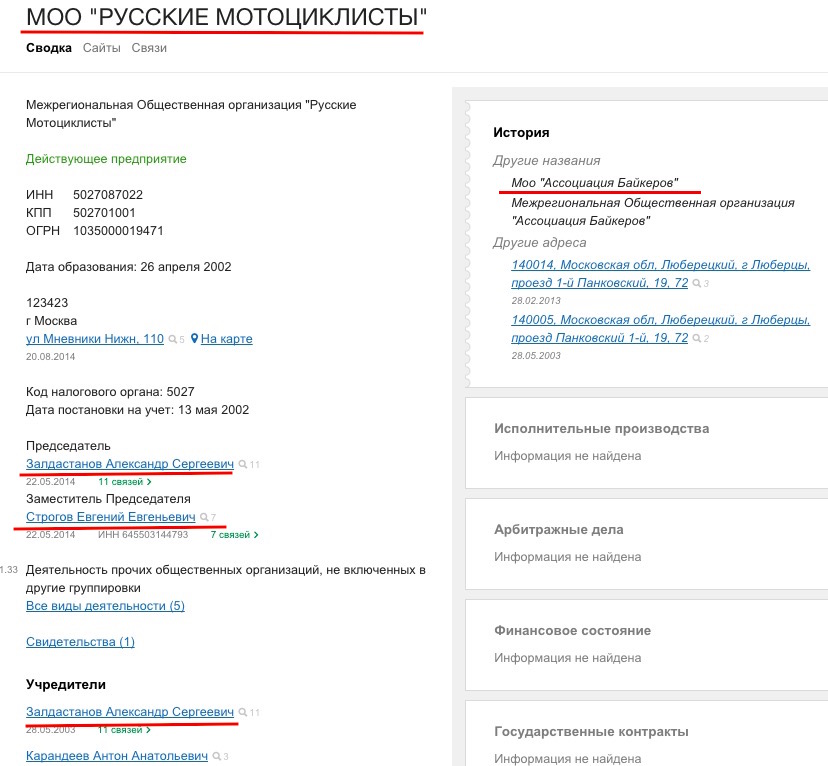Viewport: 828px width, 766px height.
Task: Click the ИНН 645503144793 text under Строгов
Action: 143,534
